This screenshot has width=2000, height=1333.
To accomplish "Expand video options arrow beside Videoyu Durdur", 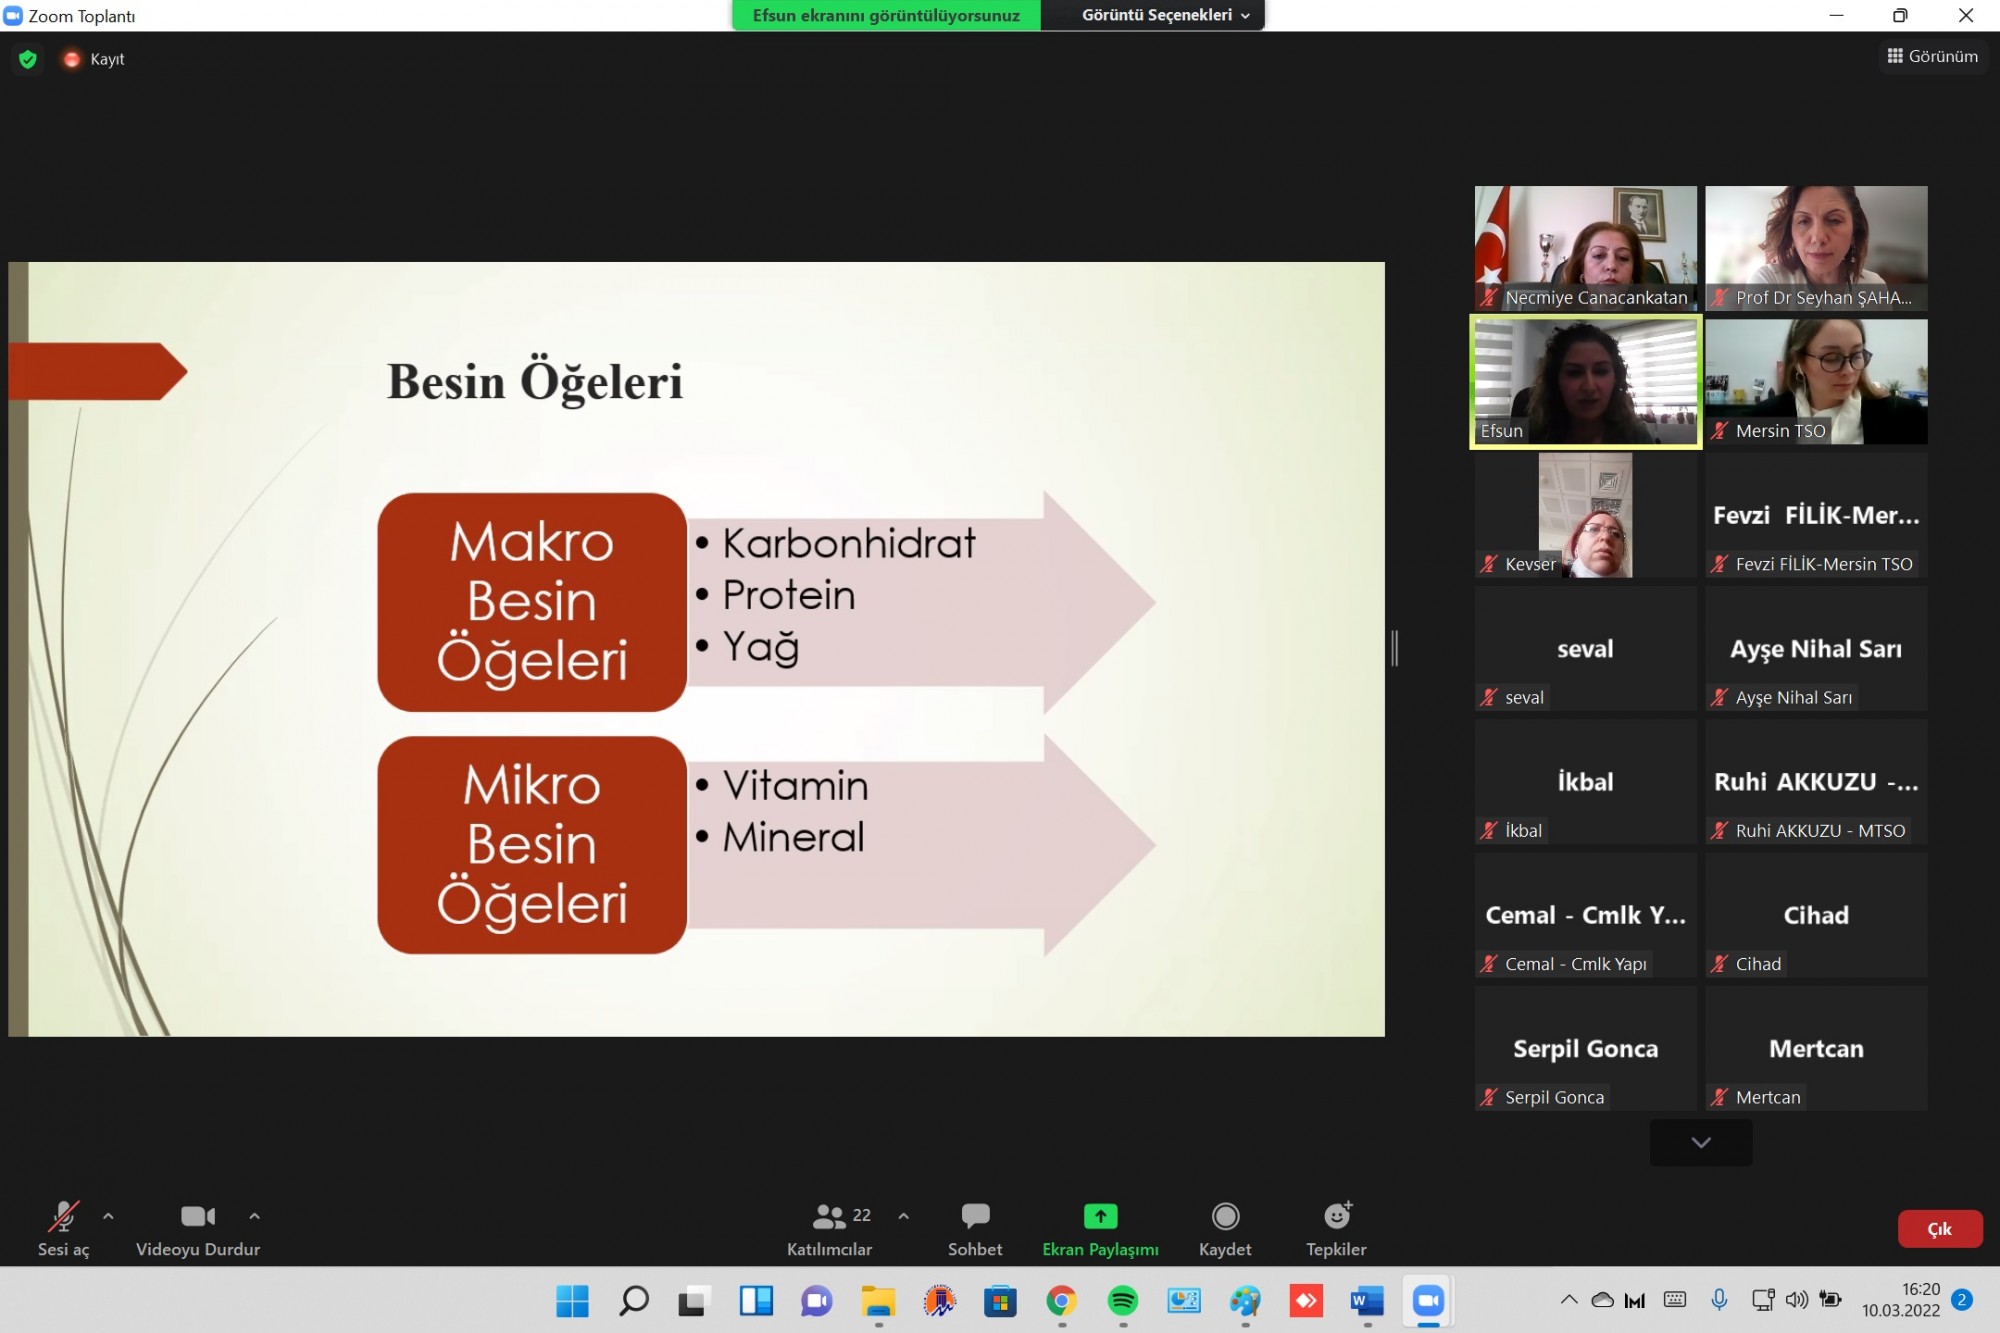I will click(x=254, y=1216).
